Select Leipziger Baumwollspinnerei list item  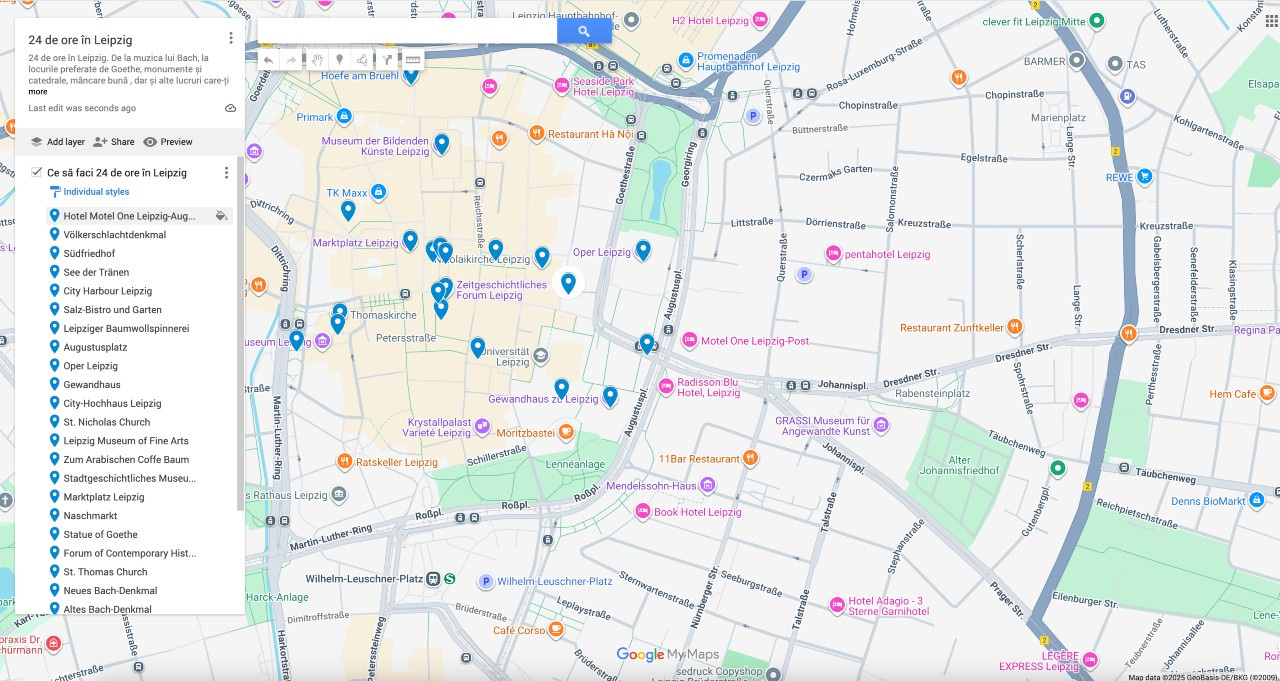click(126, 329)
